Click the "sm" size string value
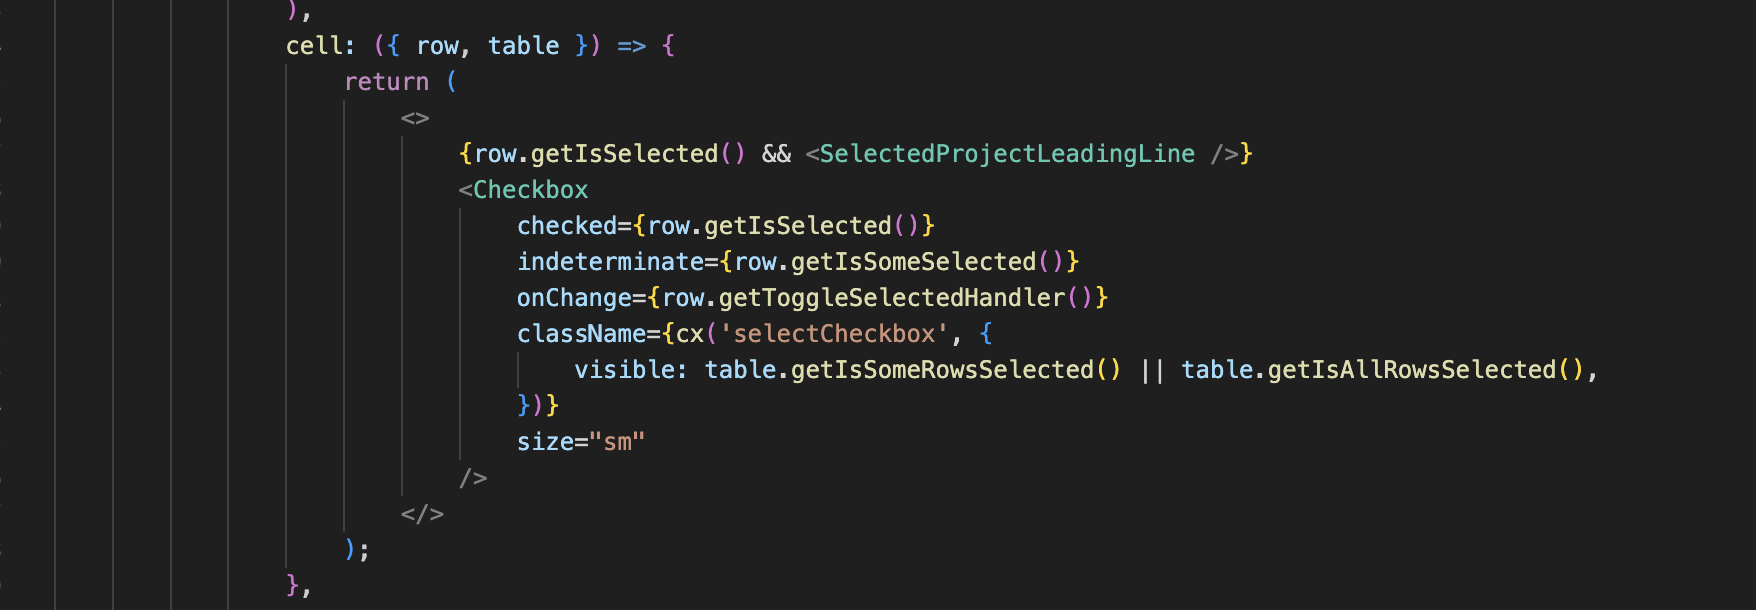The image size is (1756, 610). [617, 442]
